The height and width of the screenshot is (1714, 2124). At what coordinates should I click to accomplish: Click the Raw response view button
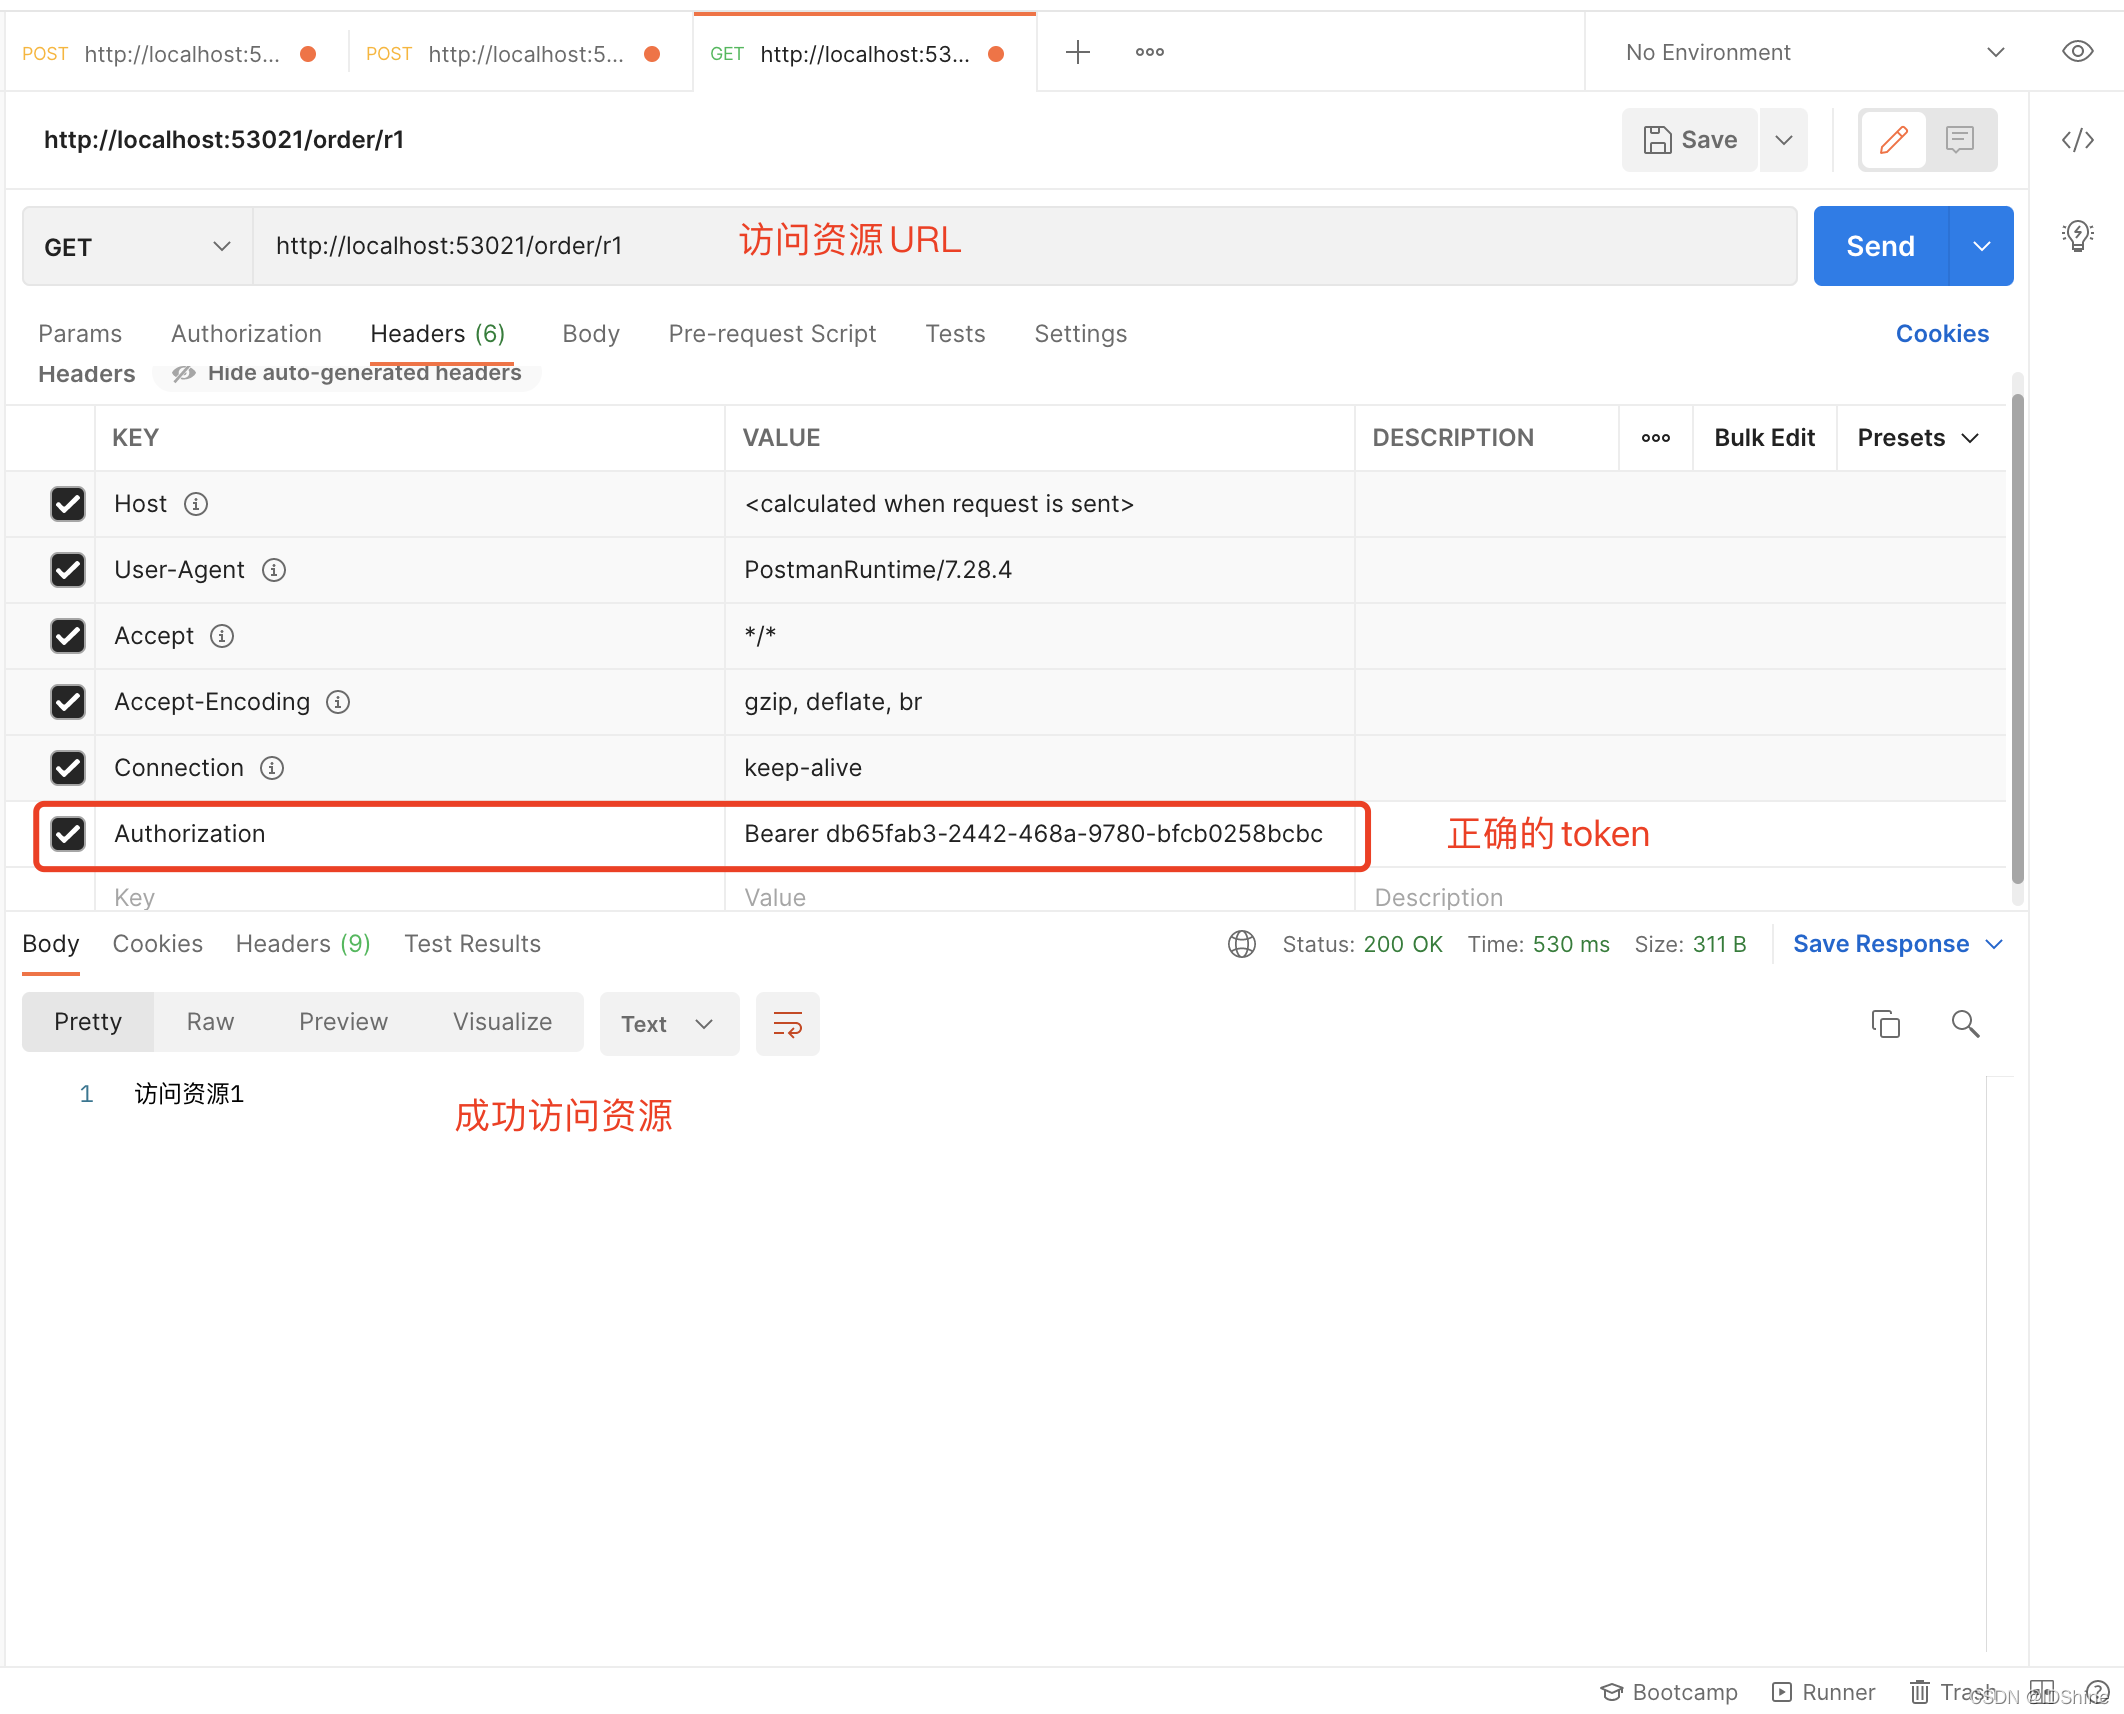(210, 1021)
